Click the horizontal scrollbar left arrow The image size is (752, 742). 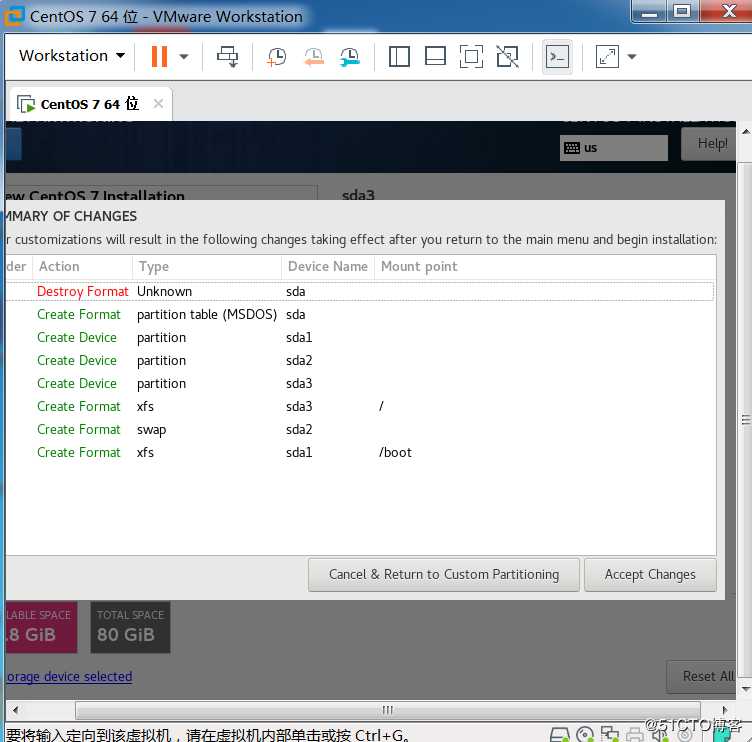point(15,709)
